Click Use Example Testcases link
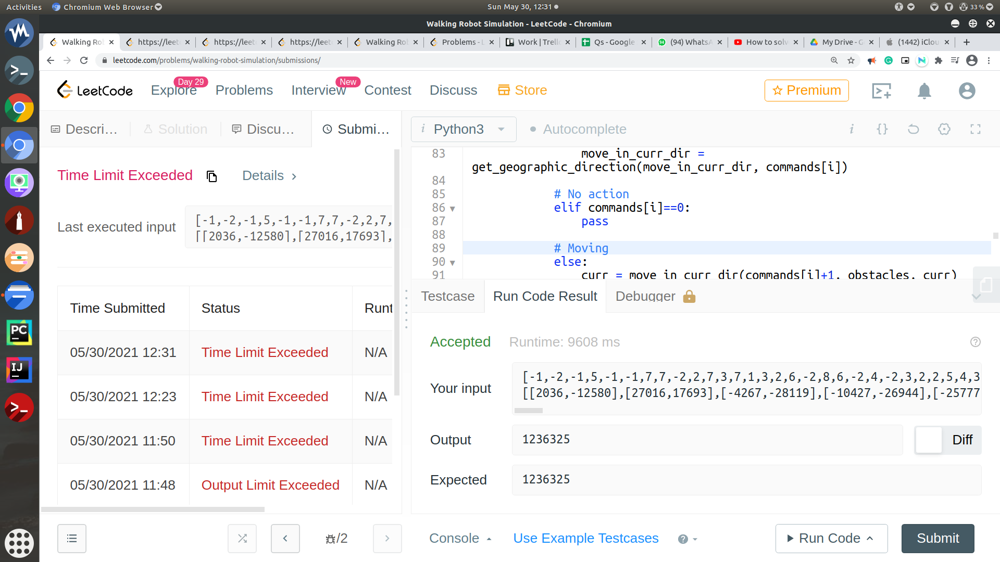 pos(585,538)
